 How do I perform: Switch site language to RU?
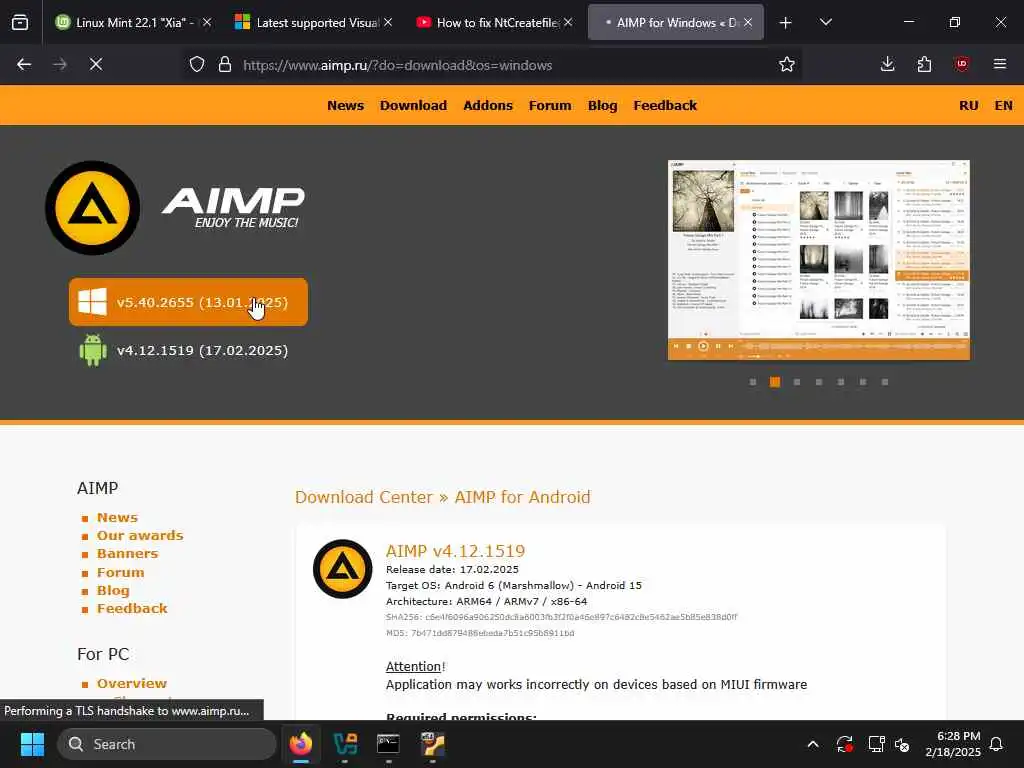pos(968,105)
